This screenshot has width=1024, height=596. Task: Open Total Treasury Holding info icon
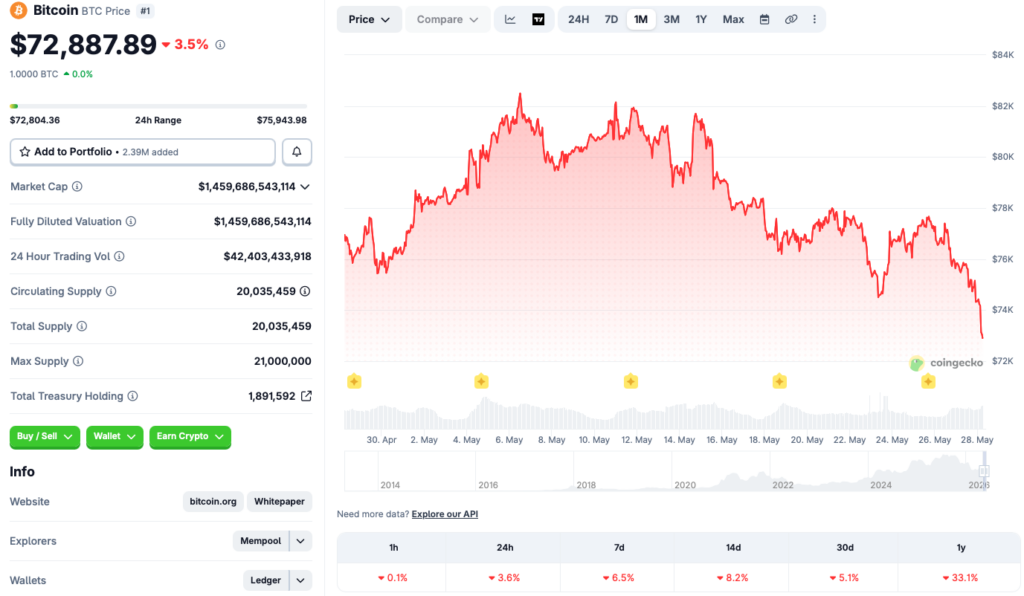(x=133, y=396)
